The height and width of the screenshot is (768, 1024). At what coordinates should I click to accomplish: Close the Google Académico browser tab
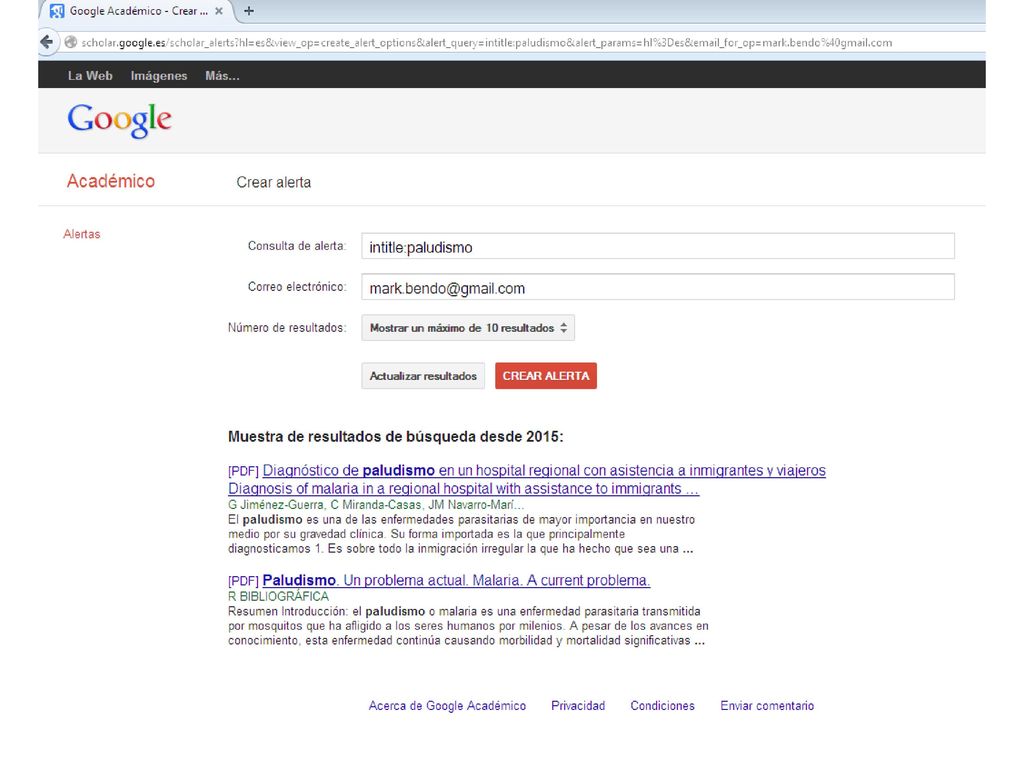219,11
